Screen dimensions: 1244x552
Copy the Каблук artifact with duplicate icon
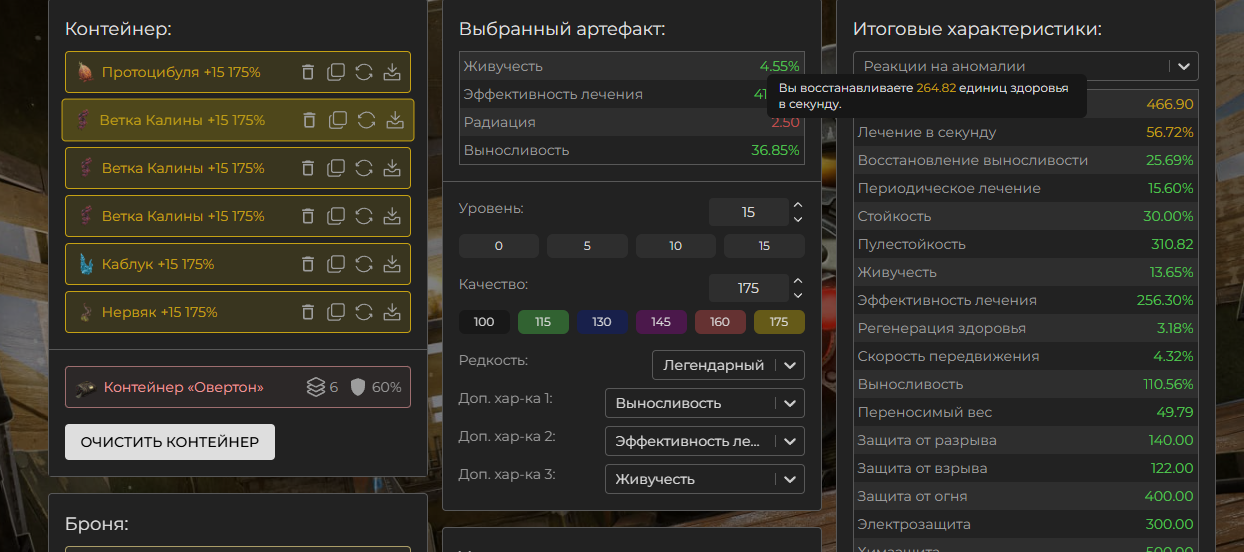pyautogui.click(x=336, y=264)
